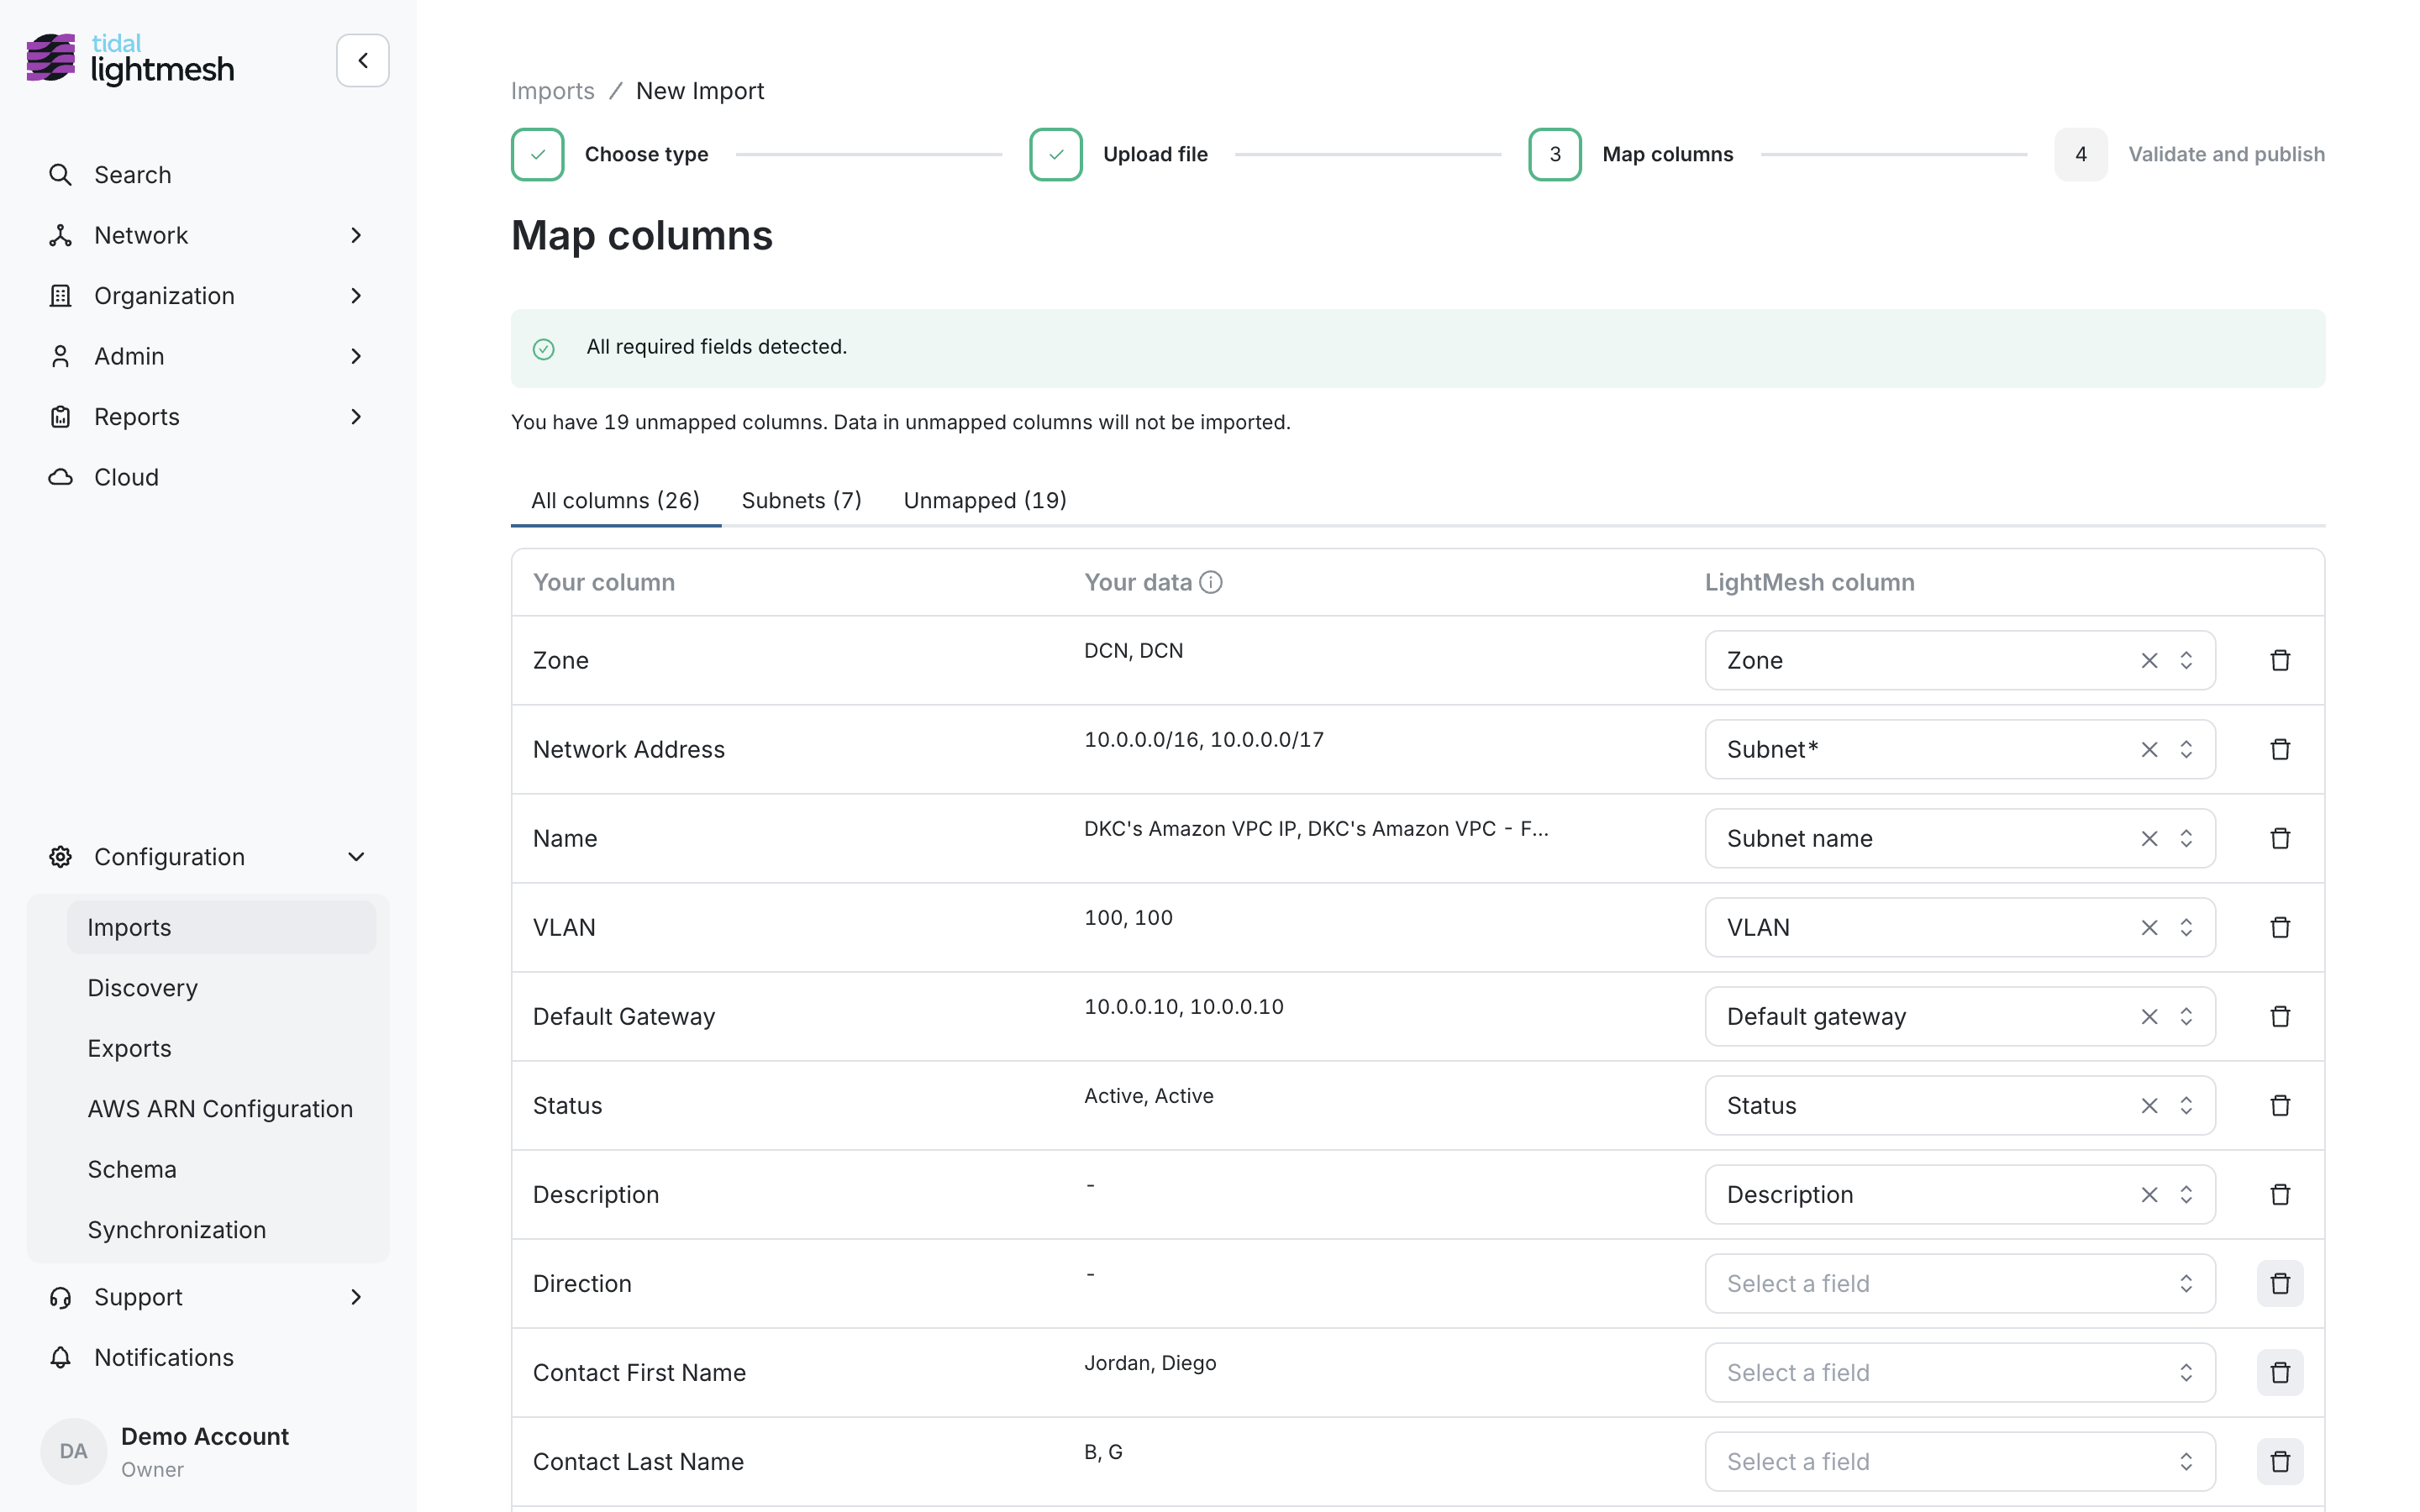2420x1512 pixels.
Task: Delete the Direction row
Action: click(2280, 1283)
